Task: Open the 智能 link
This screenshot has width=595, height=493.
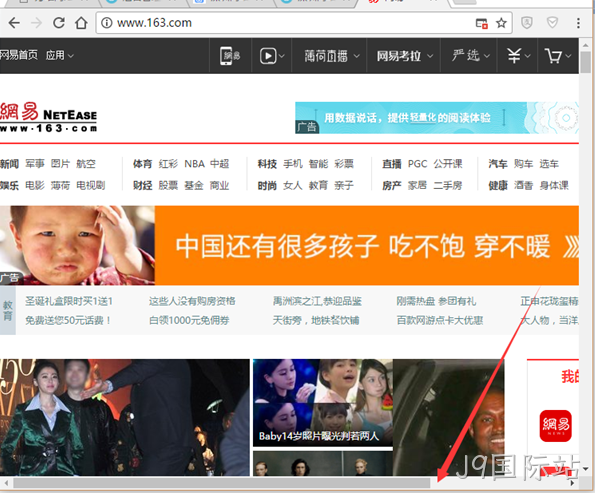Action: click(x=318, y=164)
